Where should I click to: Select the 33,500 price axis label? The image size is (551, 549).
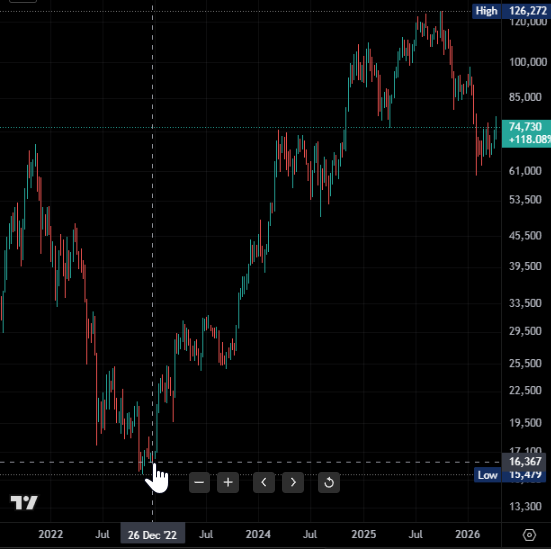click(x=525, y=303)
